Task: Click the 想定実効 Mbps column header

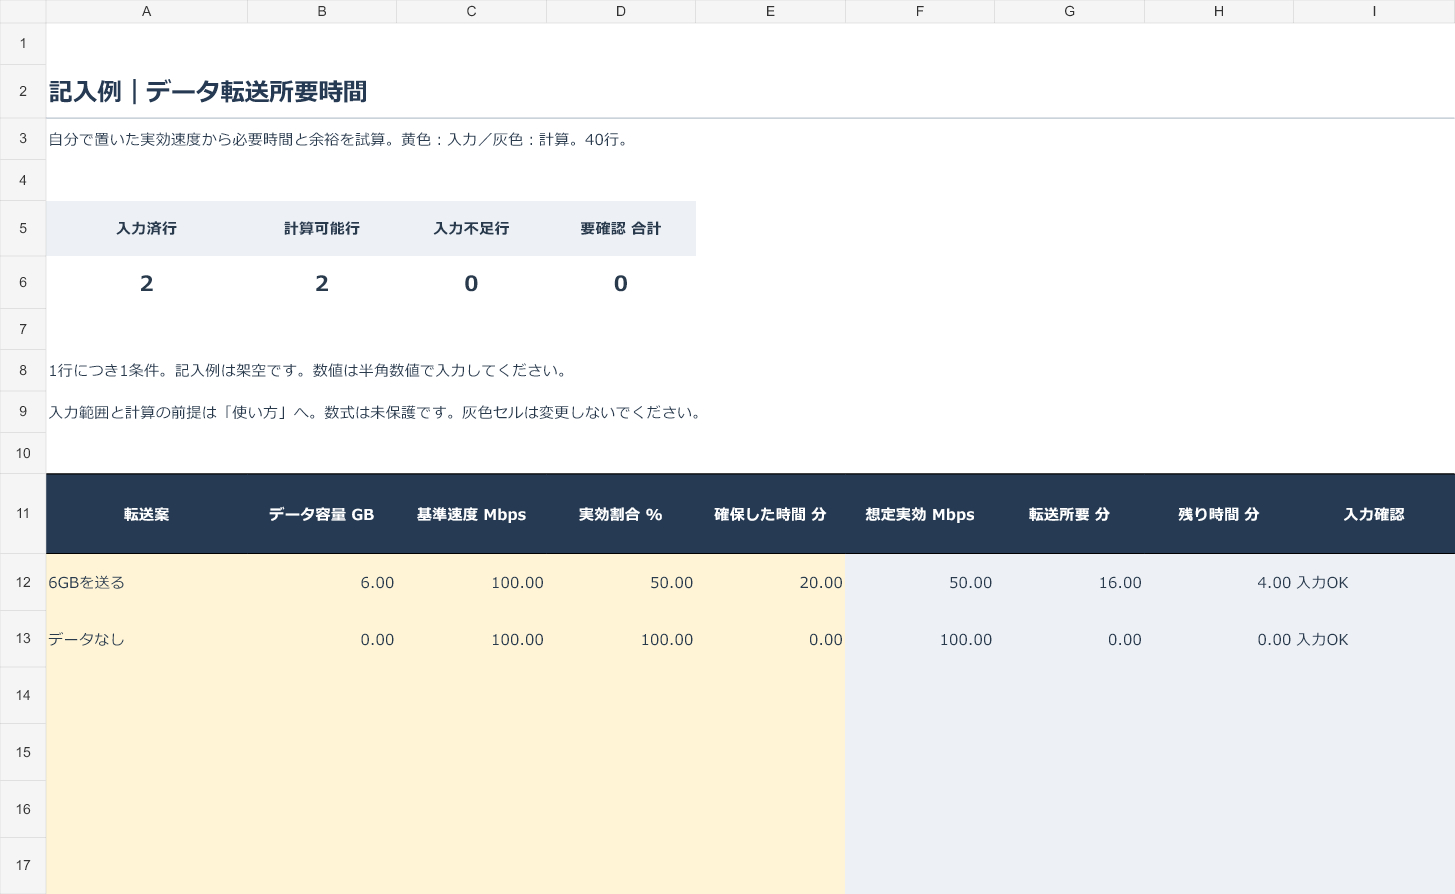Action: [x=920, y=514]
